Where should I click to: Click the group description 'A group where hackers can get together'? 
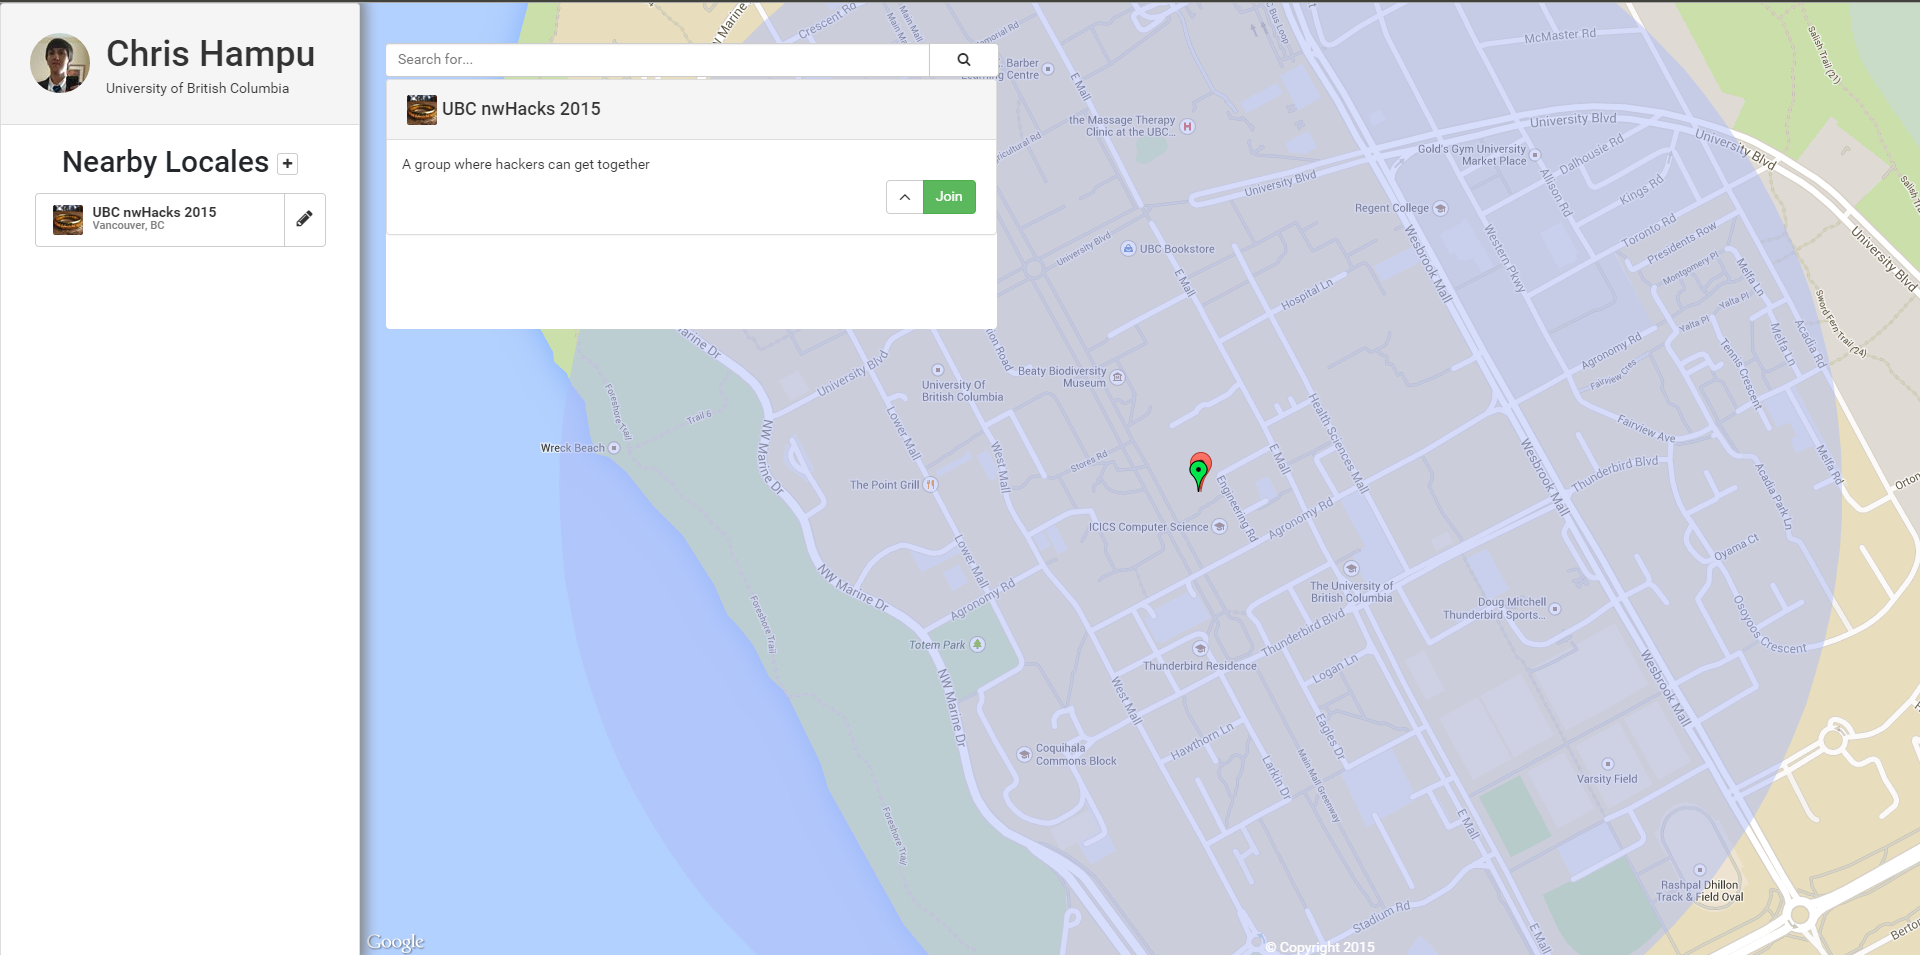(526, 165)
